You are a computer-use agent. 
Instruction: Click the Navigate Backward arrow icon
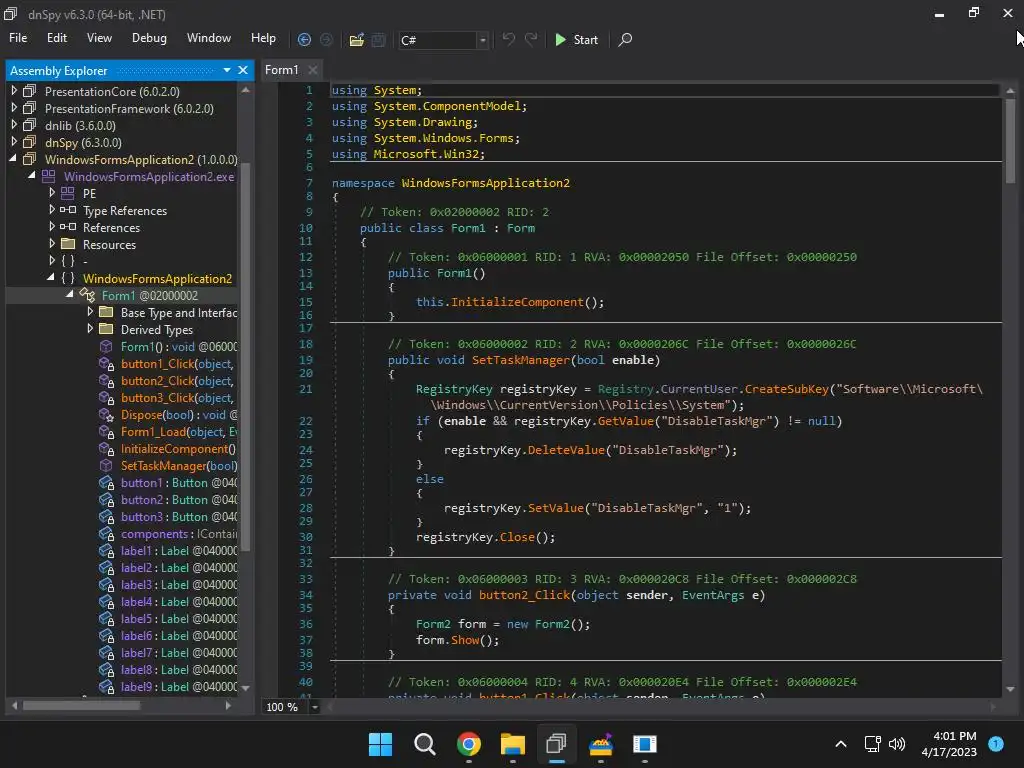click(x=304, y=40)
